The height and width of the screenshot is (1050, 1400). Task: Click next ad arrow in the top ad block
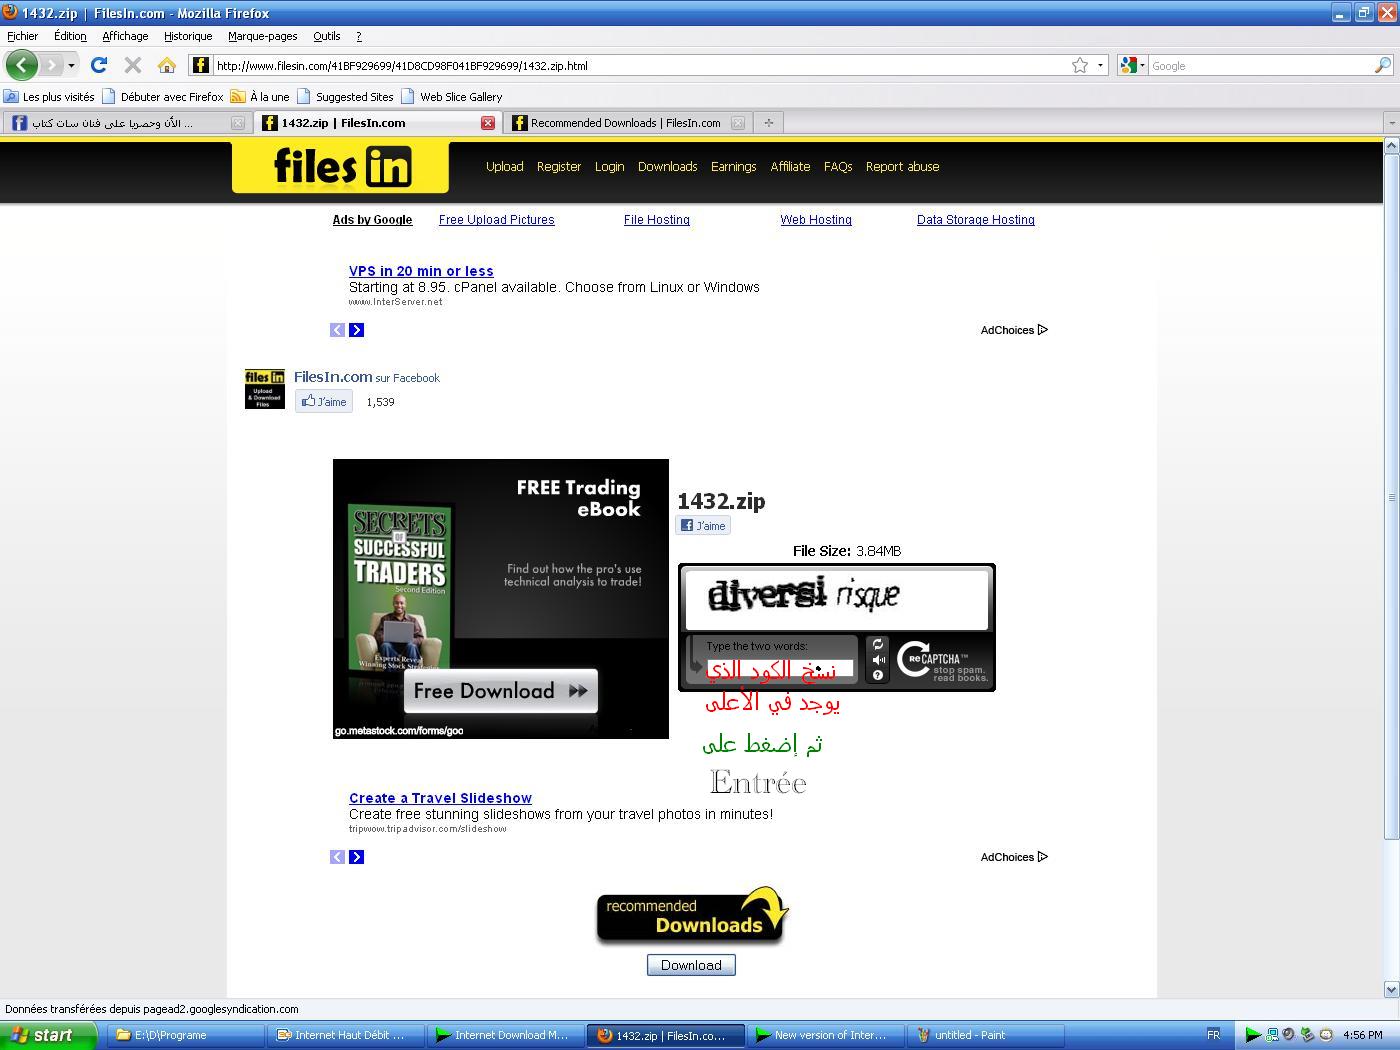point(356,330)
